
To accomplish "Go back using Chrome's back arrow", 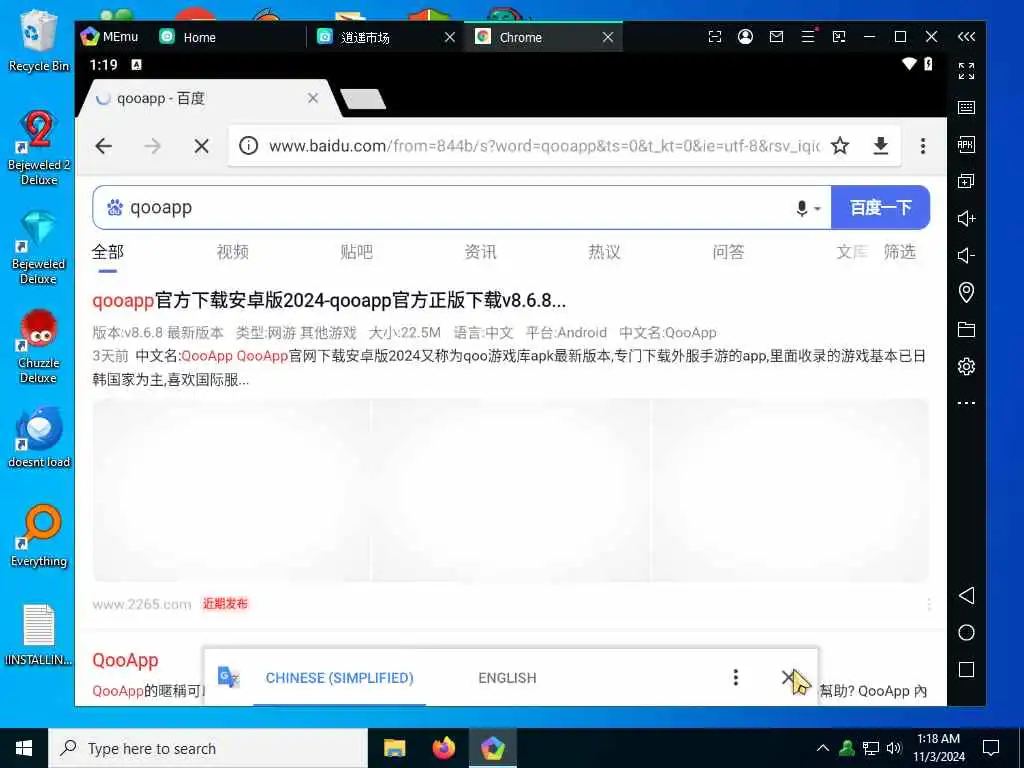I will [104, 146].
